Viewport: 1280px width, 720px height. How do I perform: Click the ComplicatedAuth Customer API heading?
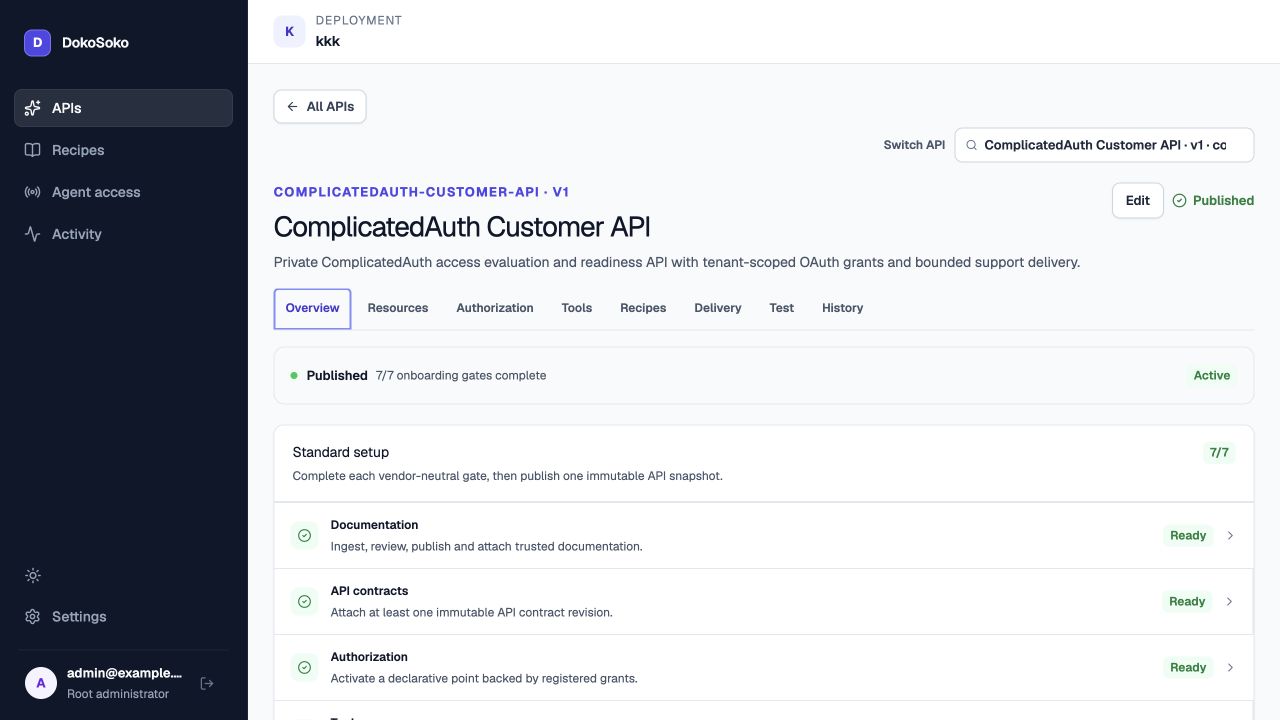click(x=462, y=227)
